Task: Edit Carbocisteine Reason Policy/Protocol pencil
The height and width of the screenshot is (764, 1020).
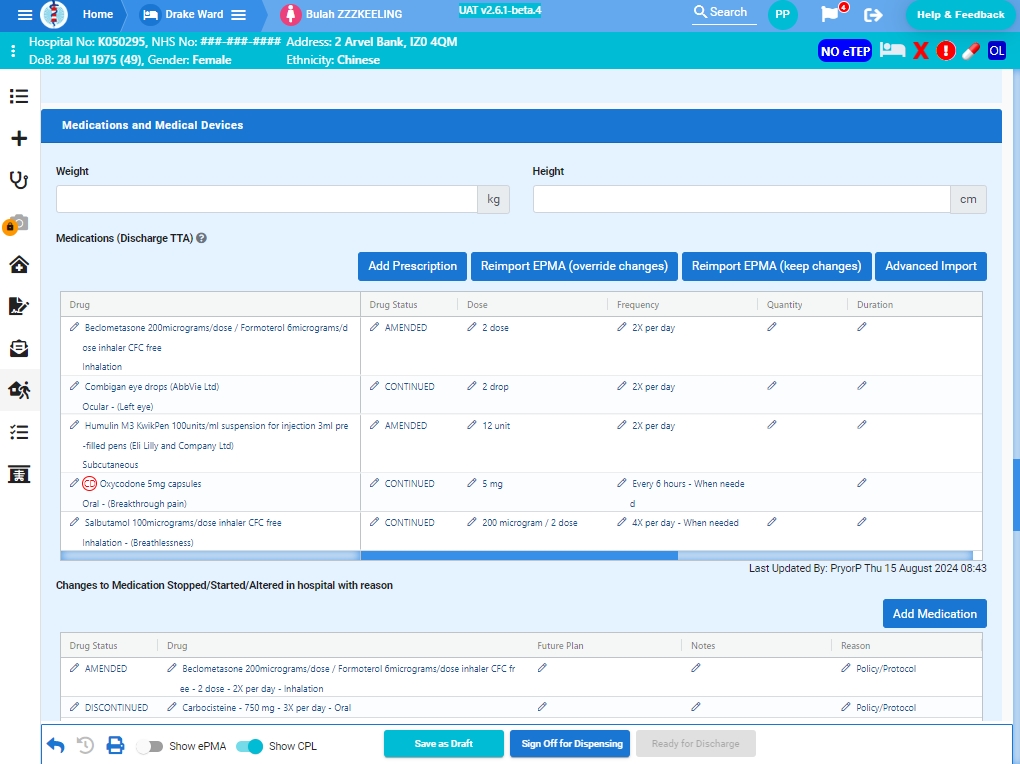Action: coord(846,707)
